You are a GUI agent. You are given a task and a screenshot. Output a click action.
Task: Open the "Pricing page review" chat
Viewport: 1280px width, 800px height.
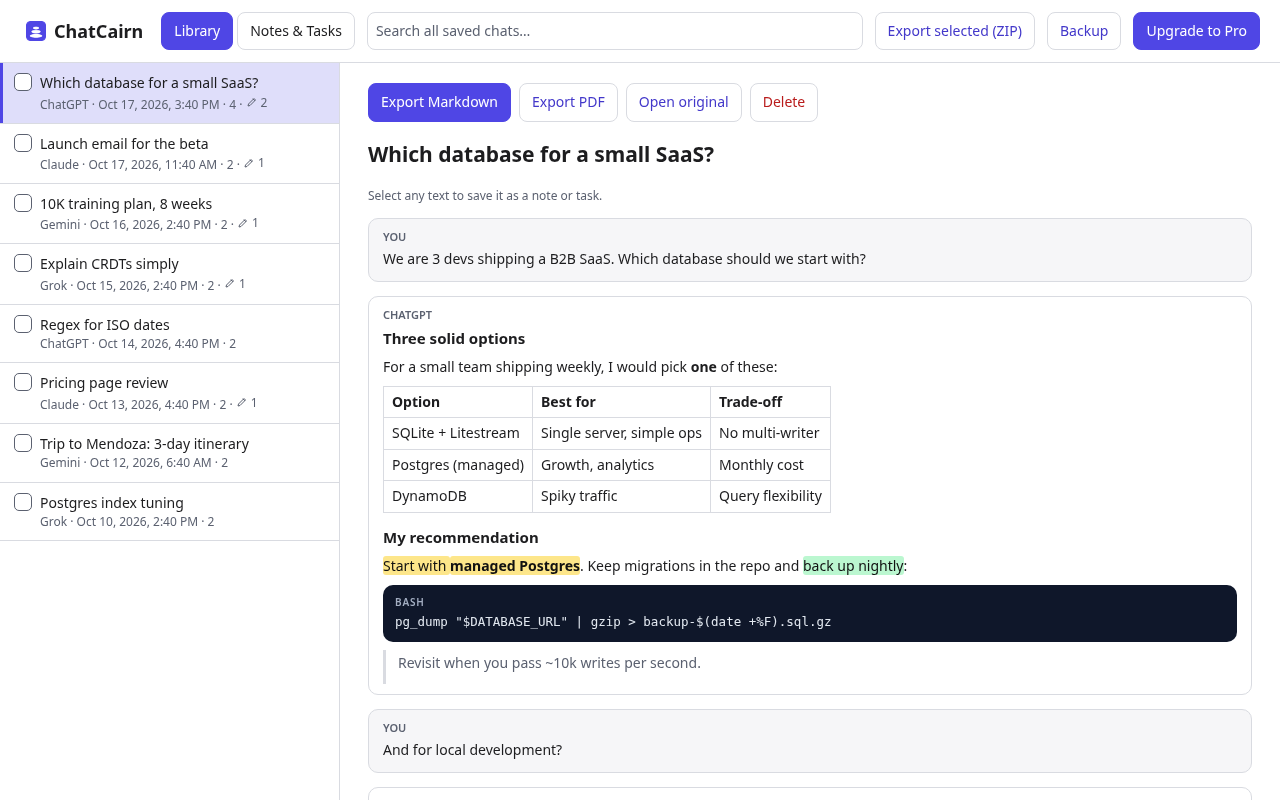(170, 393)
